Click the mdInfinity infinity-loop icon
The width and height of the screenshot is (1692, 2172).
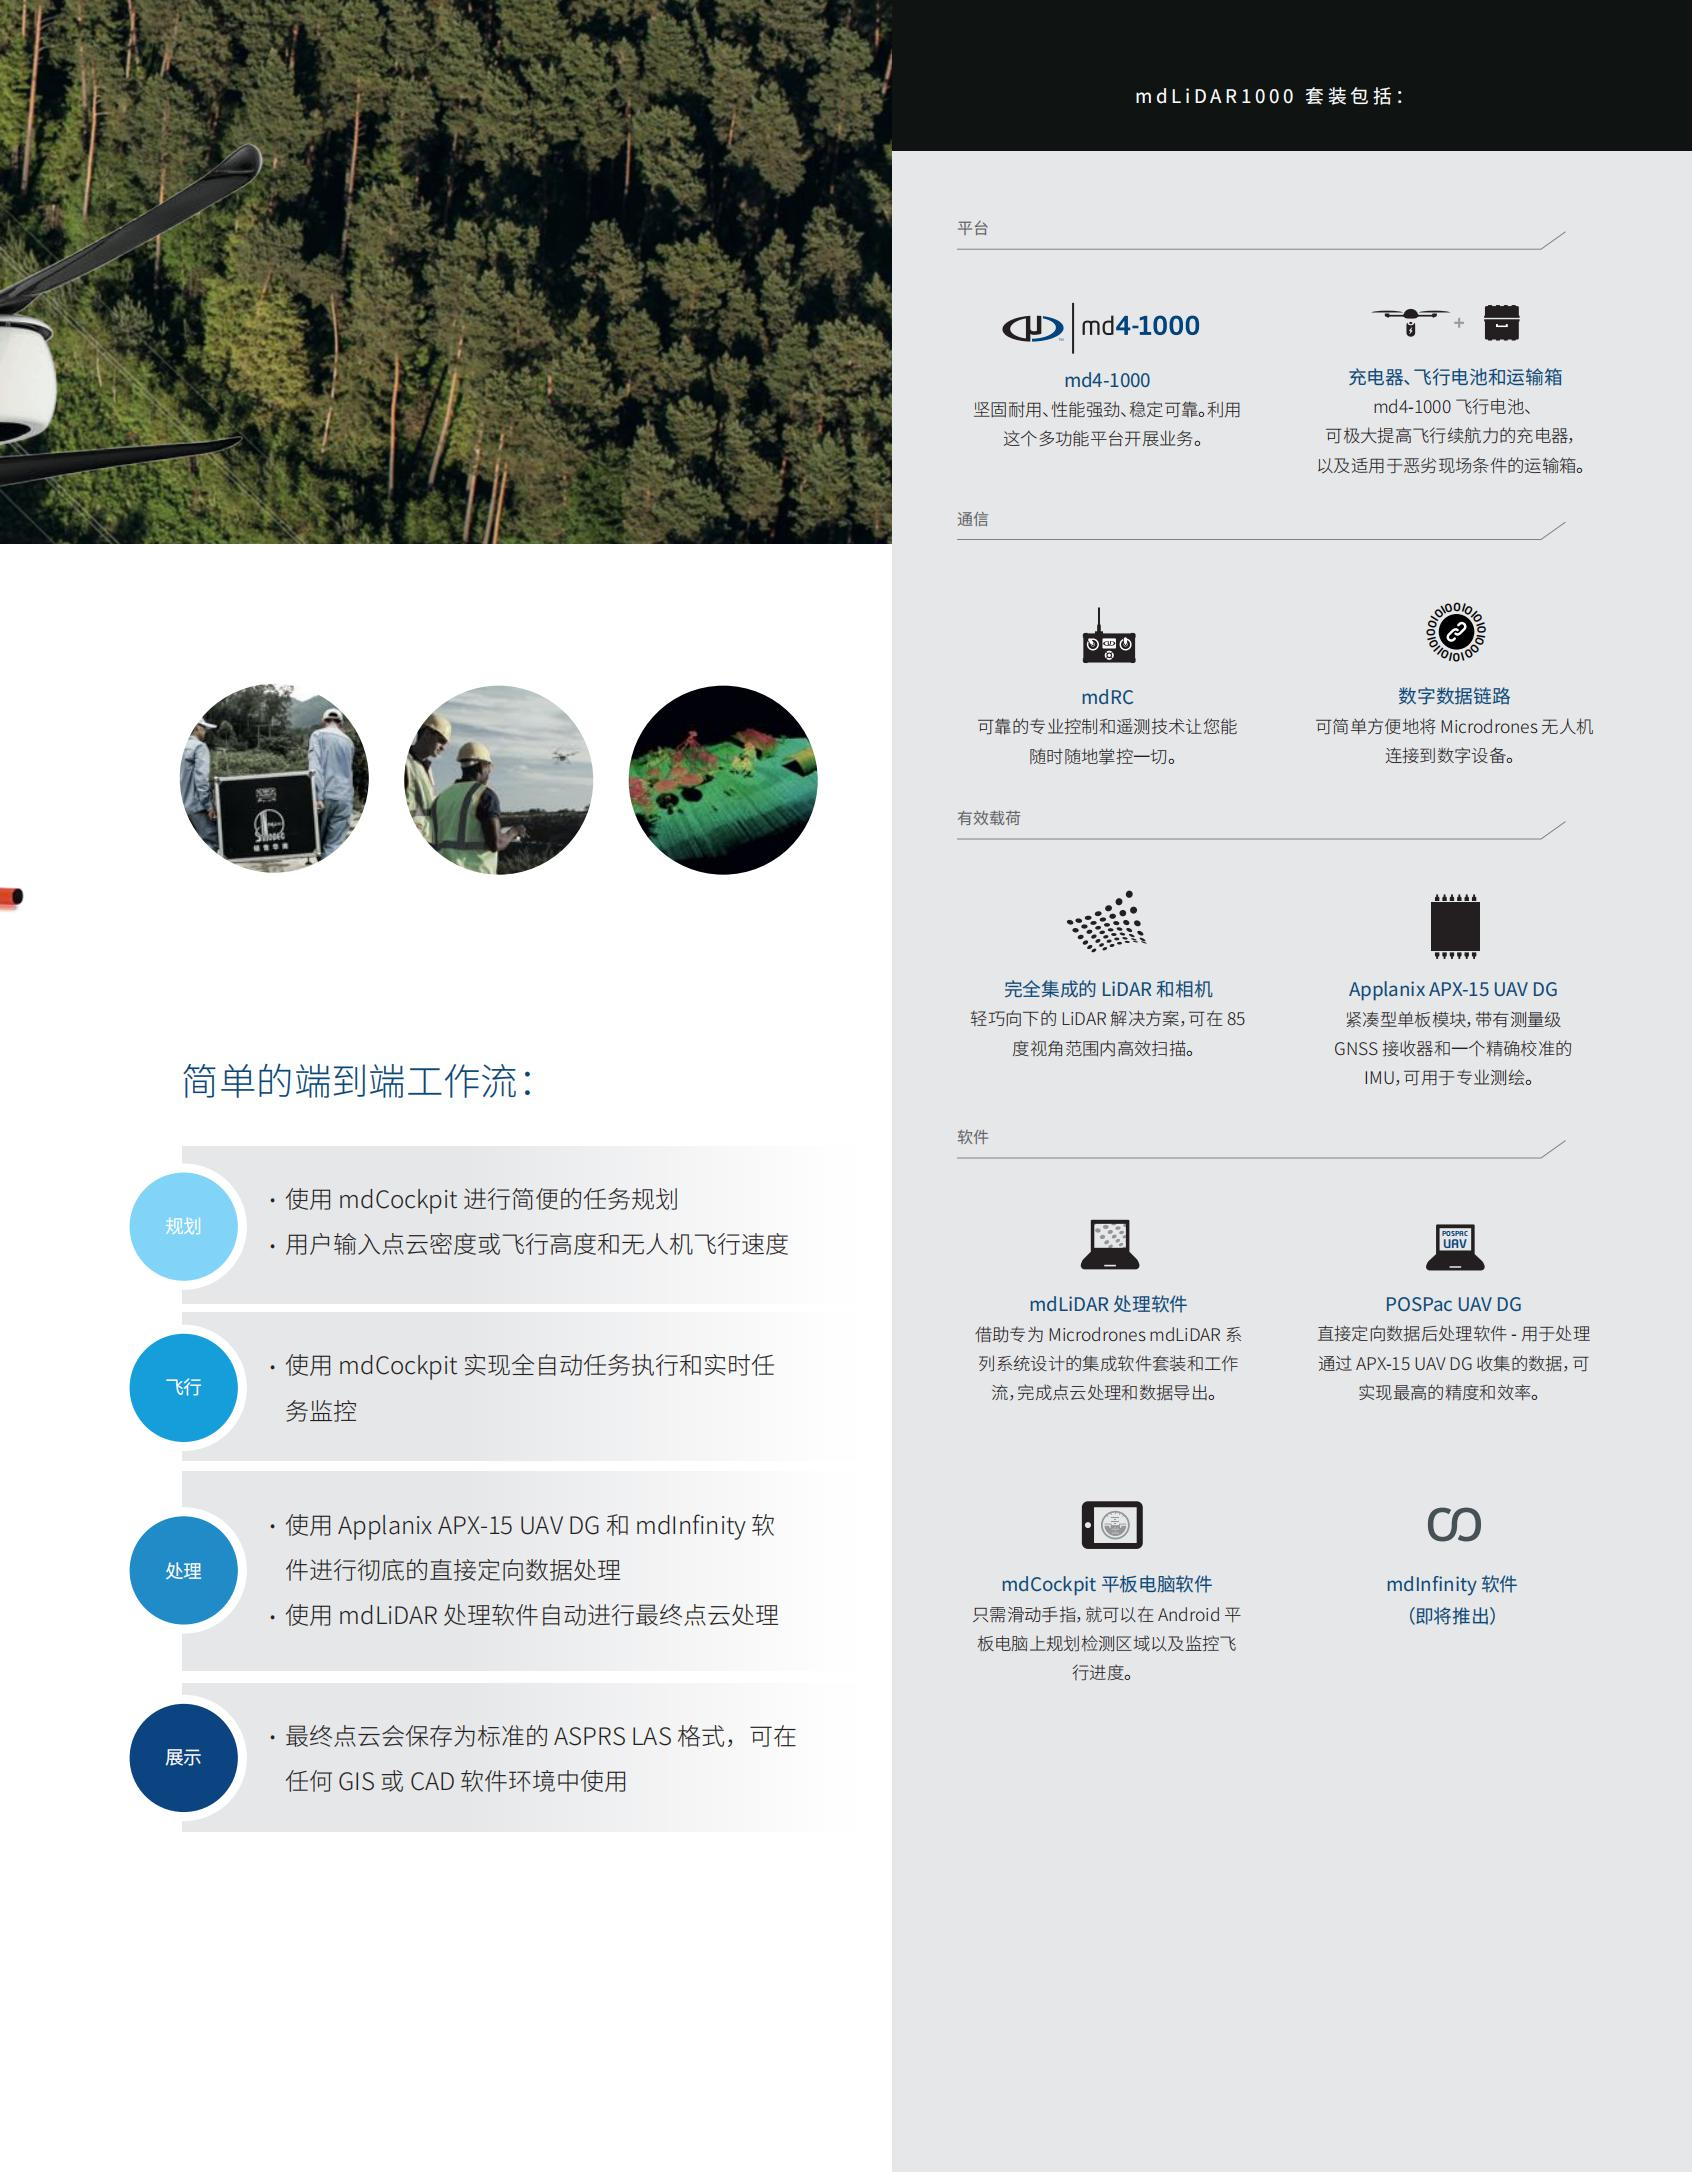(1454, 1524)
